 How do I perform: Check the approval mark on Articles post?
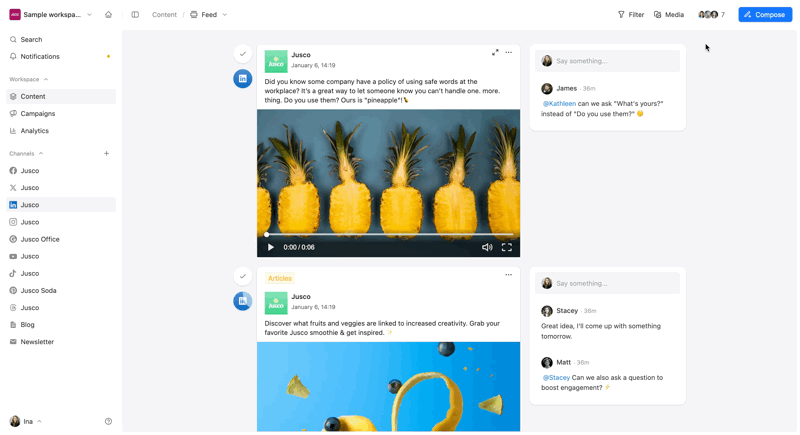242,276
